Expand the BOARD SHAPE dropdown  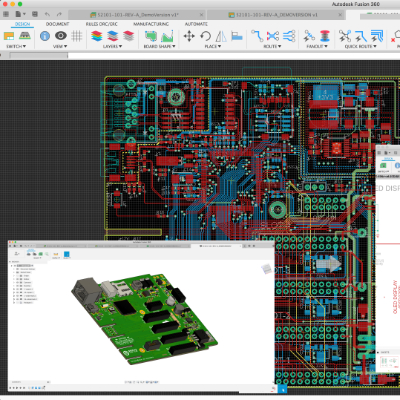(x=159, y=46)
